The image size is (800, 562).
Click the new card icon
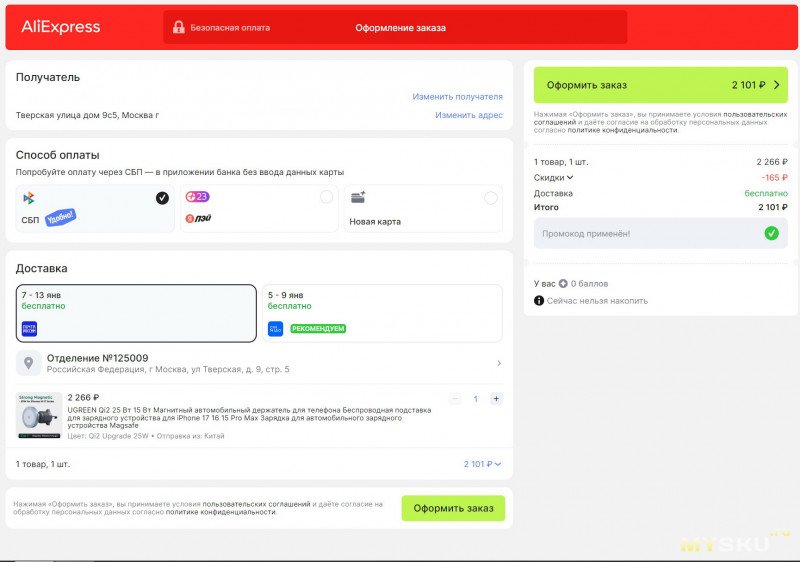(x=358, y=197)
